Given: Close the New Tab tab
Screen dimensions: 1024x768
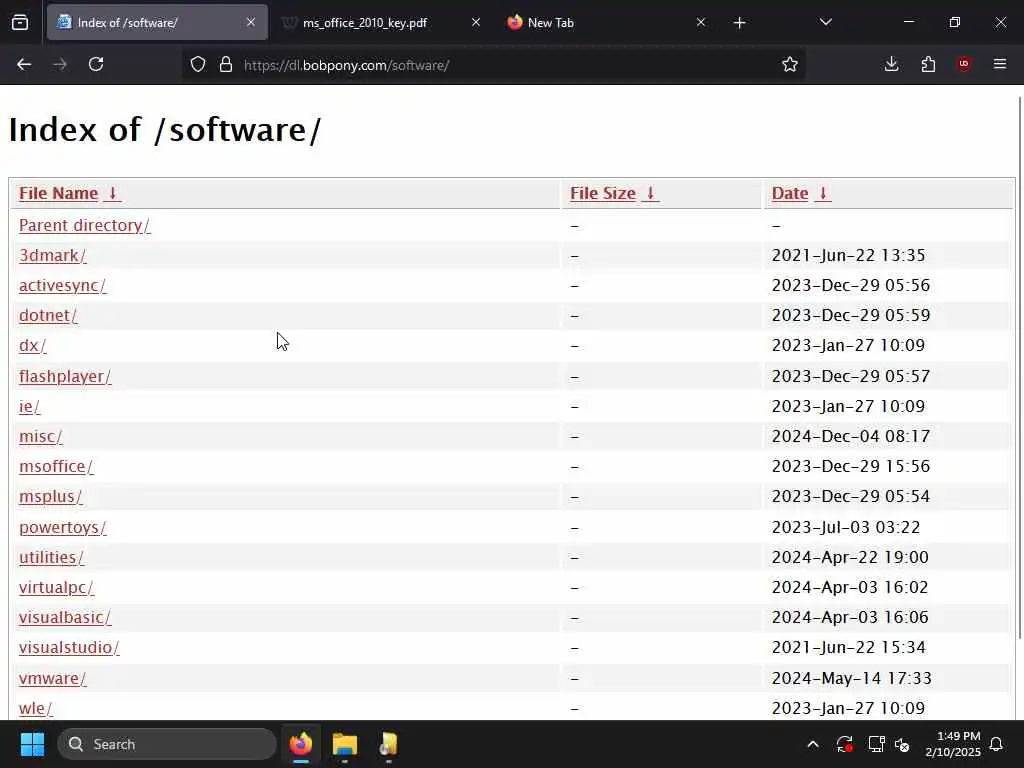Looking at the screenshot, I should click(x=701, y=22).
